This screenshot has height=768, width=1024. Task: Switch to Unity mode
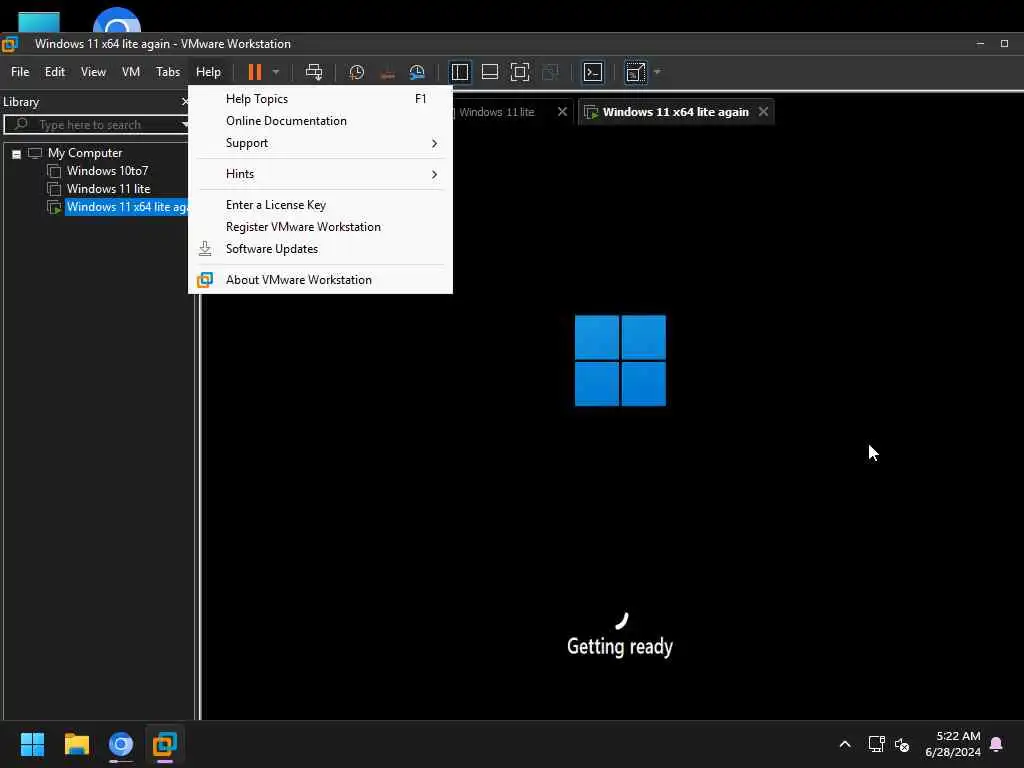551,72
